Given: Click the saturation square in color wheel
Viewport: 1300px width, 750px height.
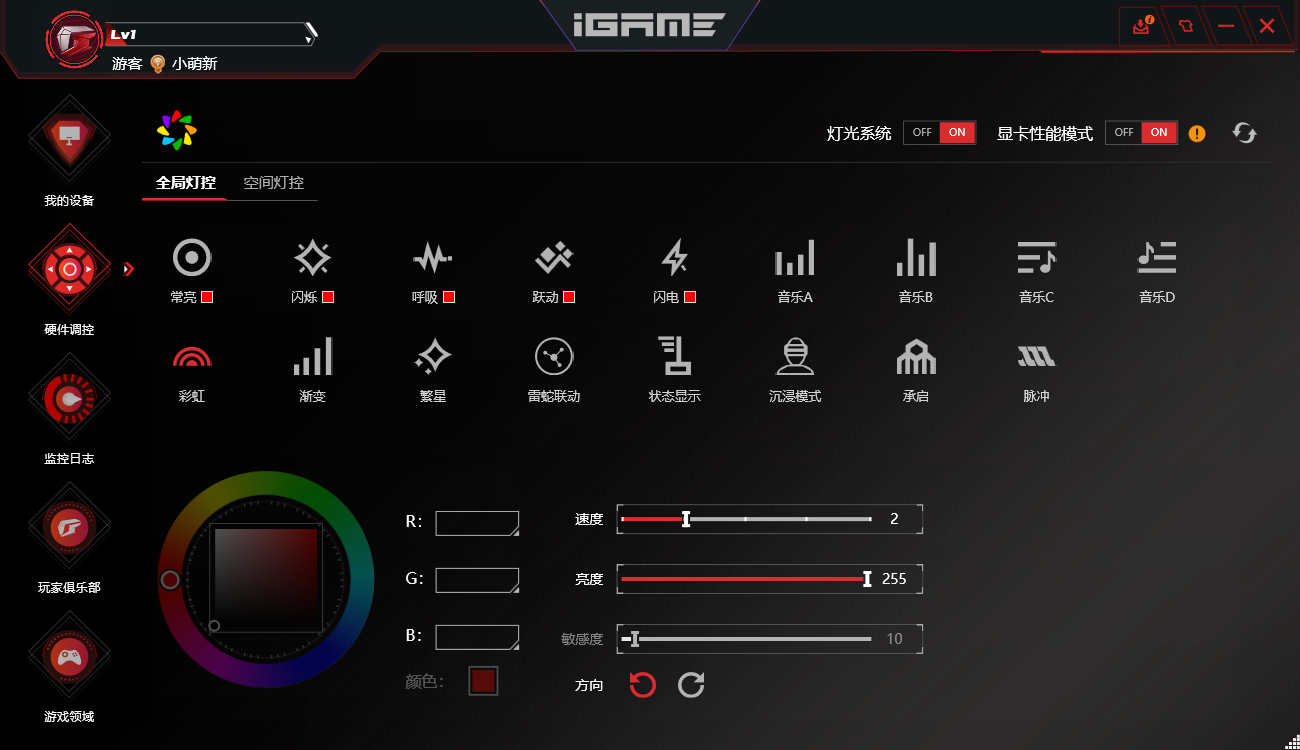Looking at the screenshot, I should [x=266, y=579].
